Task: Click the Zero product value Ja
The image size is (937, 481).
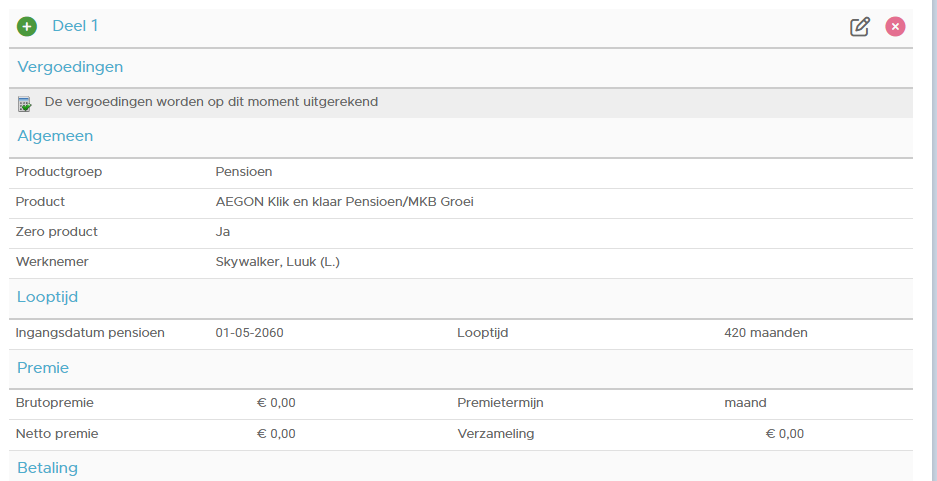Action: 223,232
